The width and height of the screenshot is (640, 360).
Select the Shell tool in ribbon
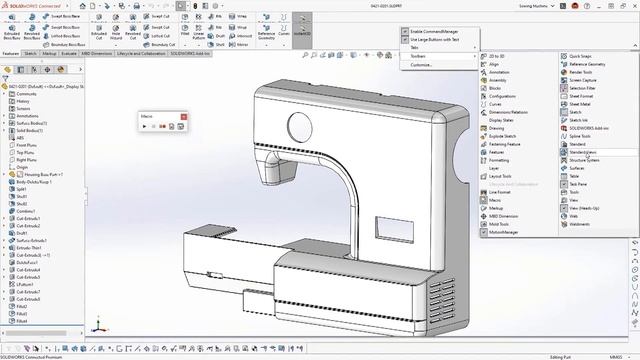pos(216,44)
